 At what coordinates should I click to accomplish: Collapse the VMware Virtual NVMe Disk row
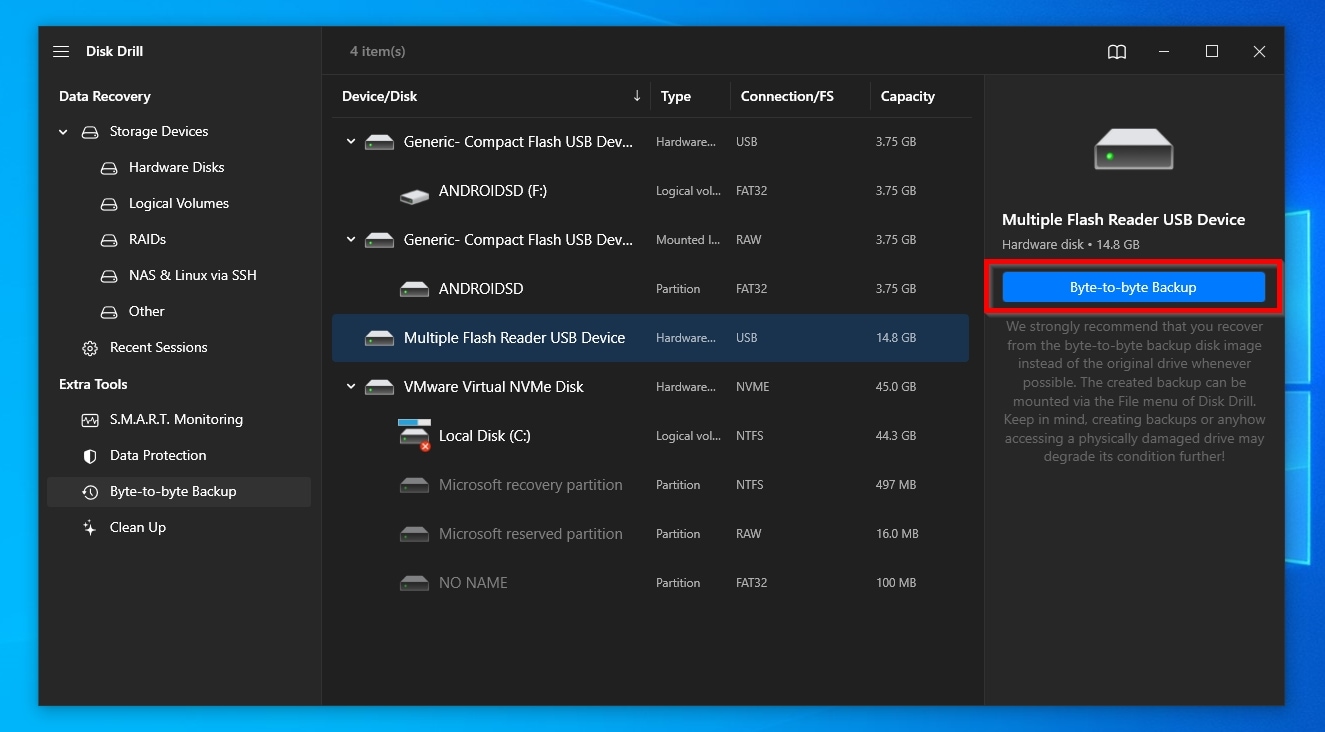pyautogui.click(x=351, y=387)
